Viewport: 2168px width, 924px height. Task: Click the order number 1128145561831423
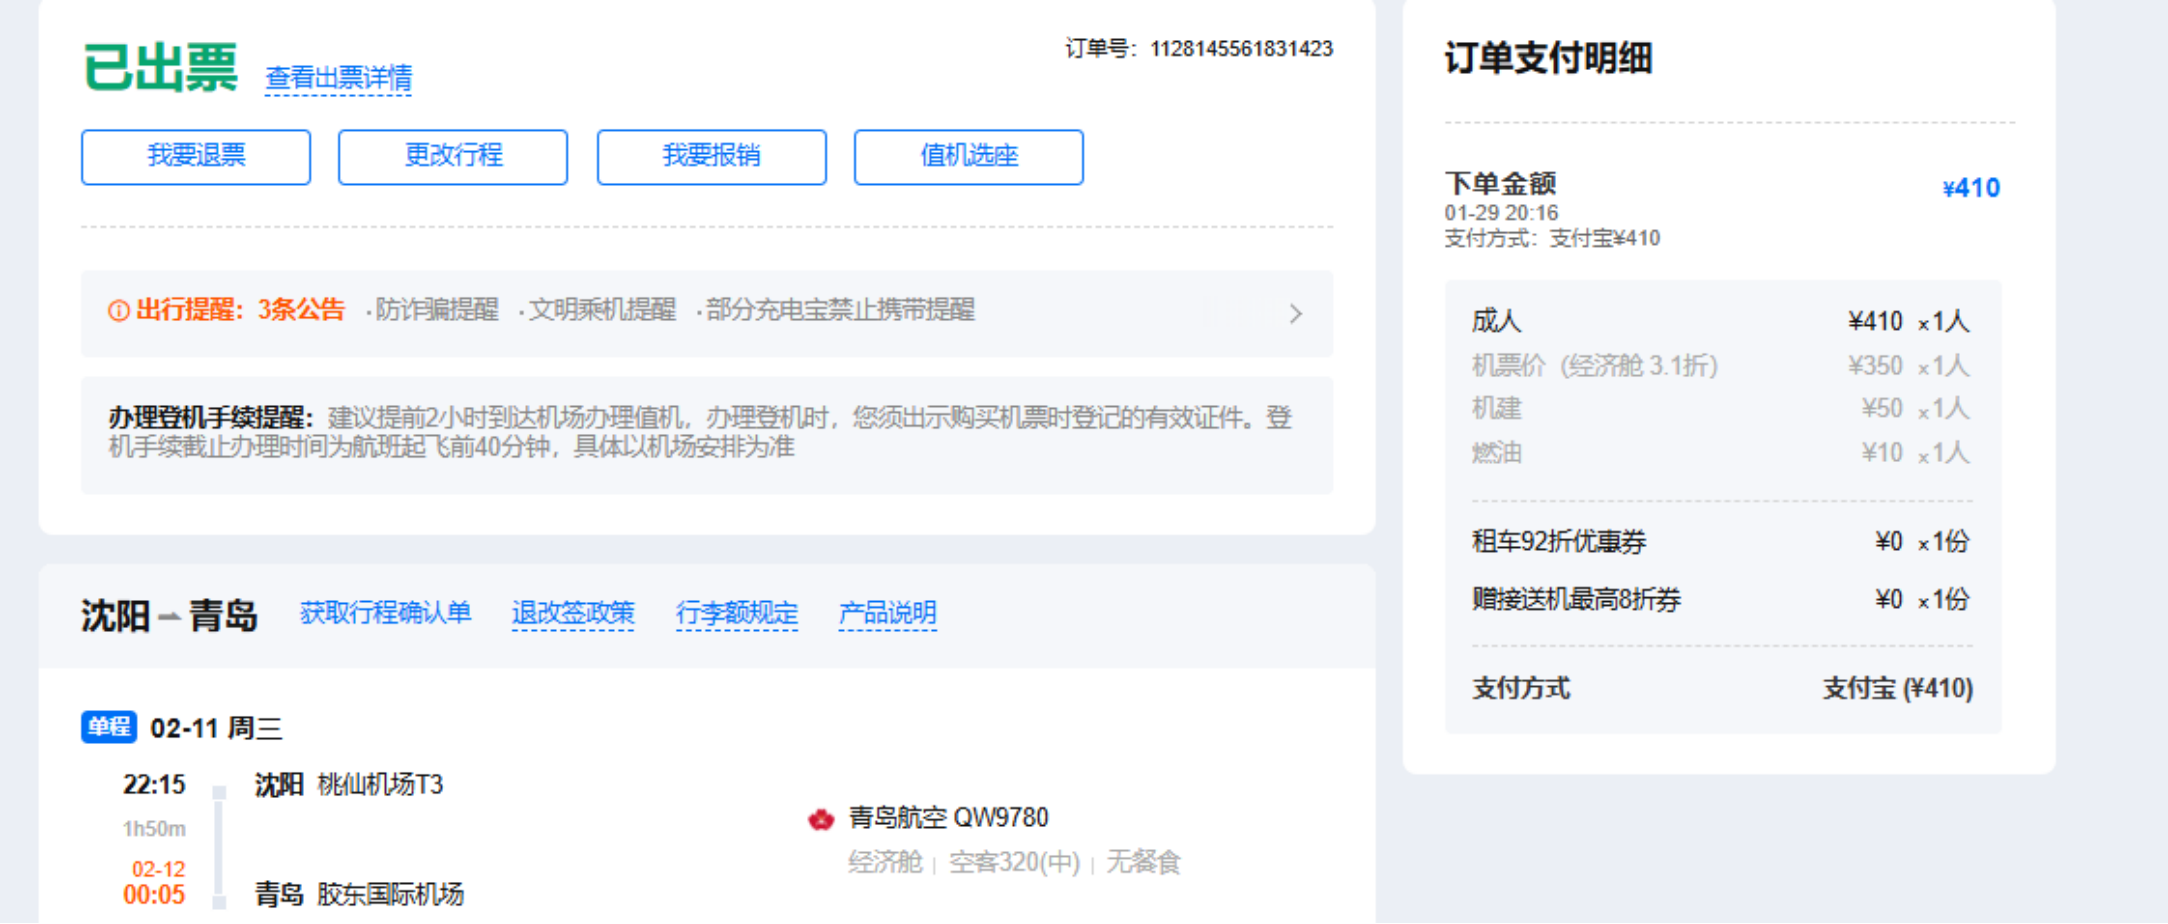pyautogui.click(x=1241, y=49)
